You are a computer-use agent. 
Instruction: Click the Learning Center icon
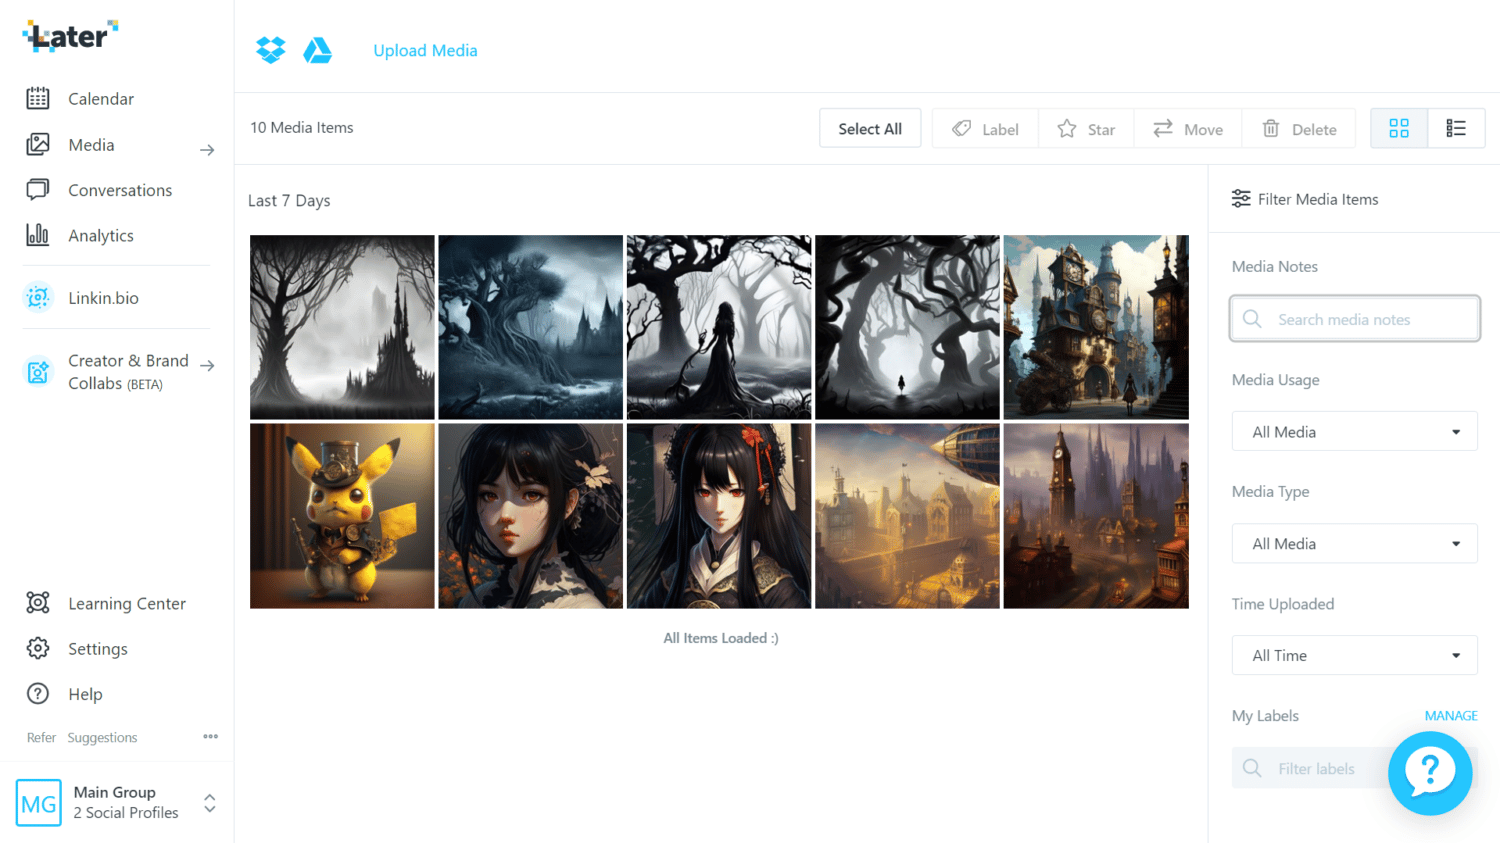pos(38,603)
